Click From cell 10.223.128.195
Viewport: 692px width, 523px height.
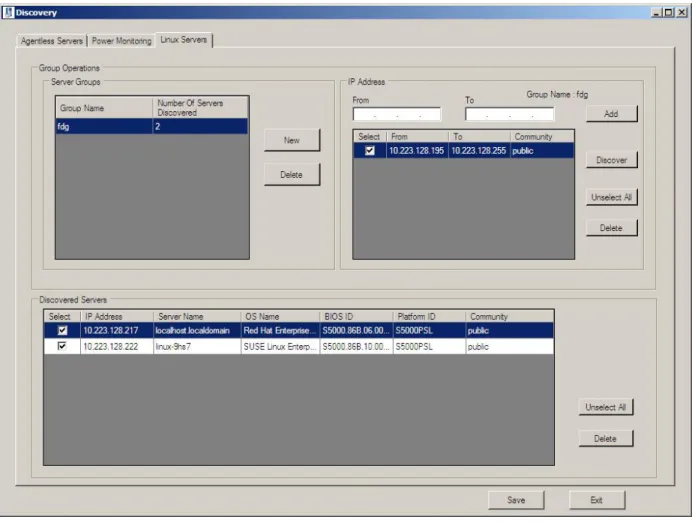417,151
